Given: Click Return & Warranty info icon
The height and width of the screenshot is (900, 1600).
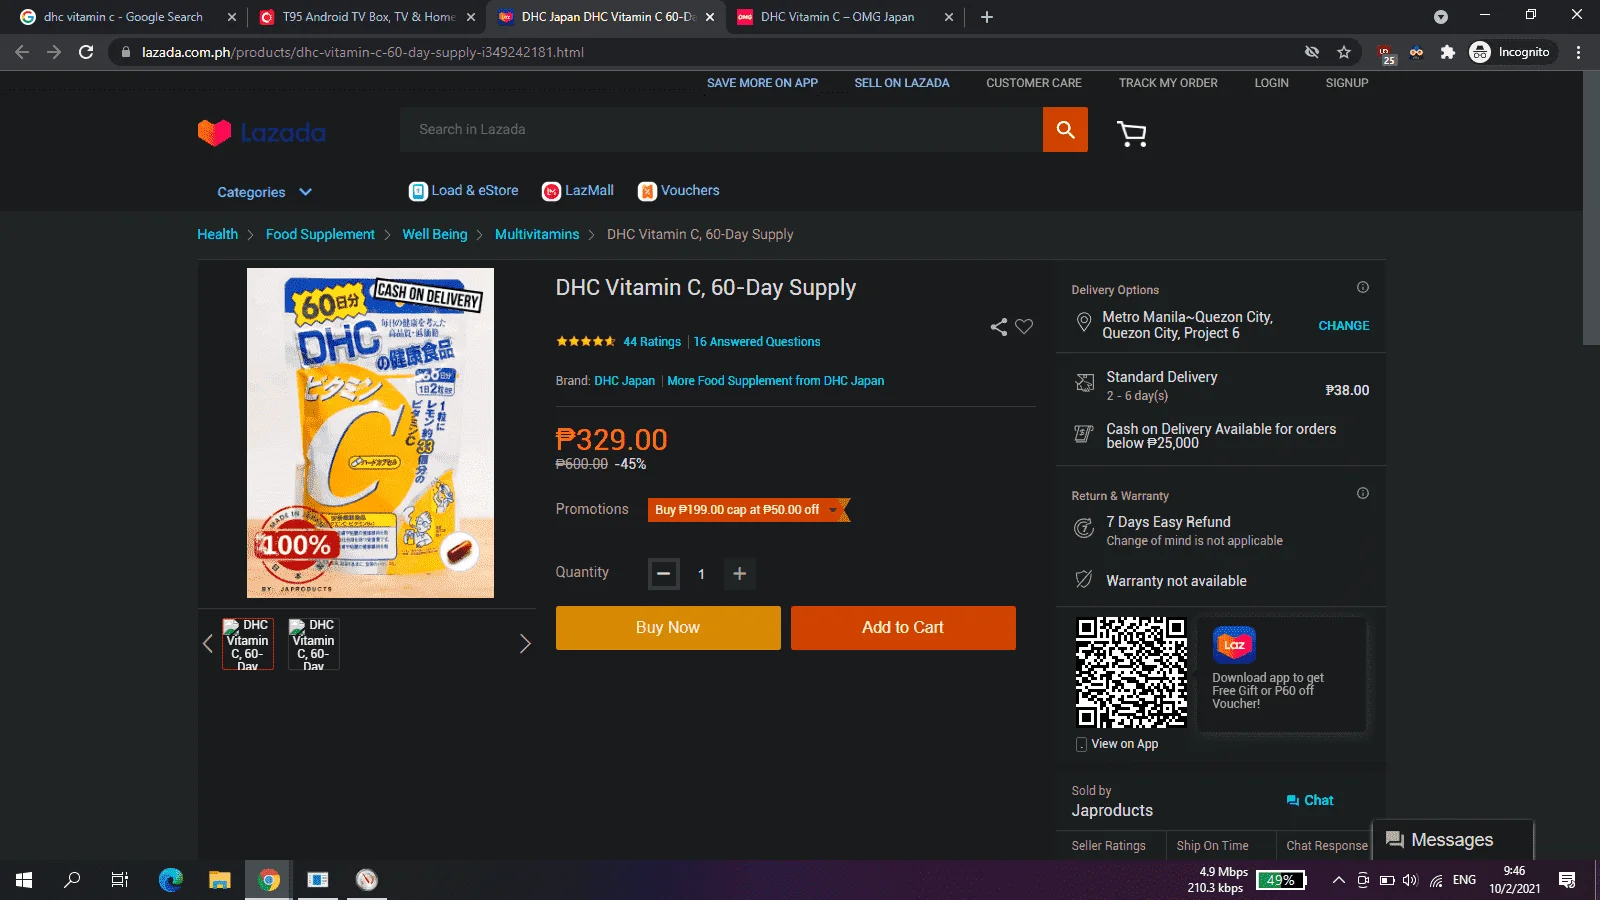Looking at the screenshot, I should coord(1363,494).
